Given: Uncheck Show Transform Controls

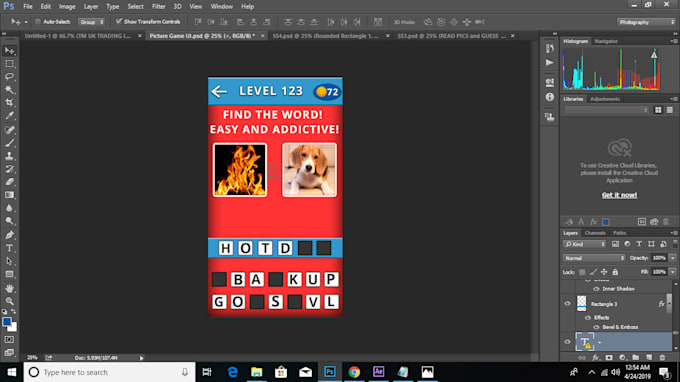Looking at the screenshot, I should coord(119,21).
